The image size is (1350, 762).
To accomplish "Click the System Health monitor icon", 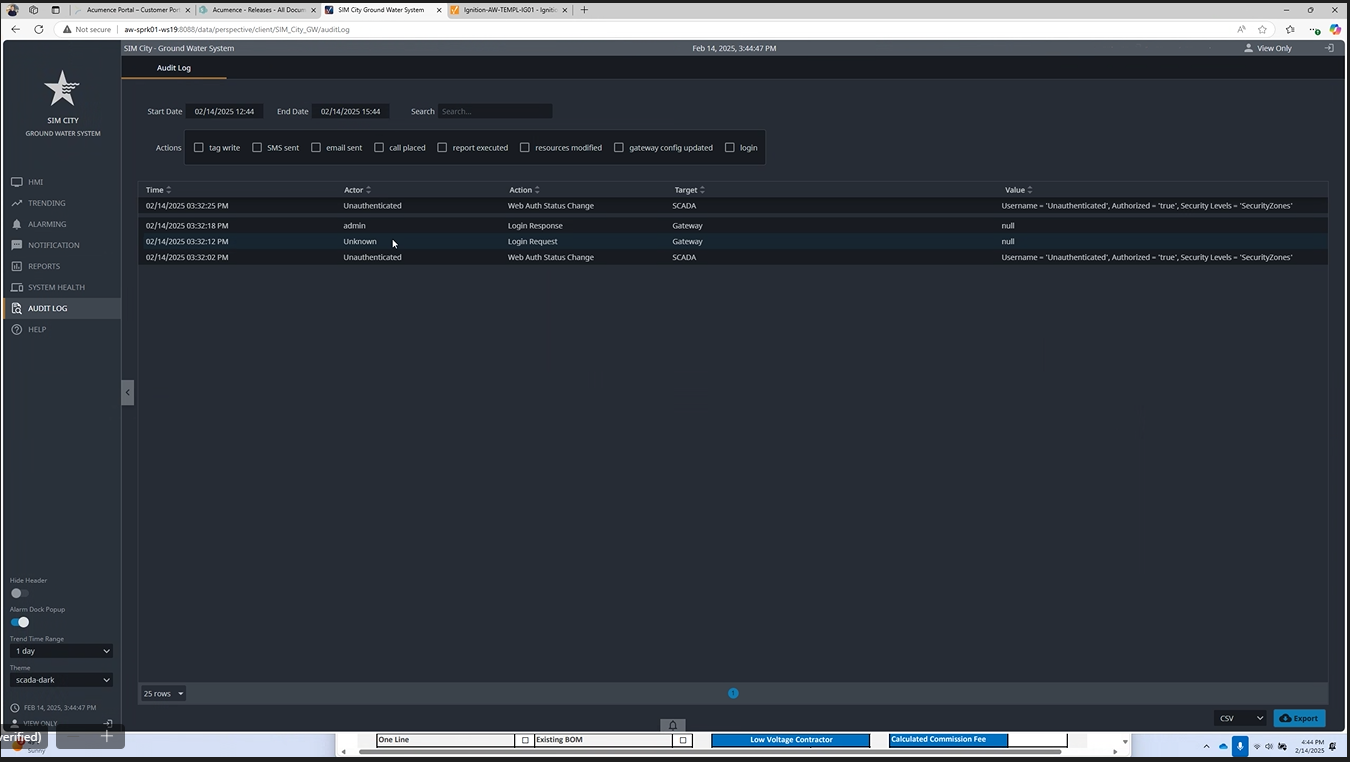I will click(17, 287).
